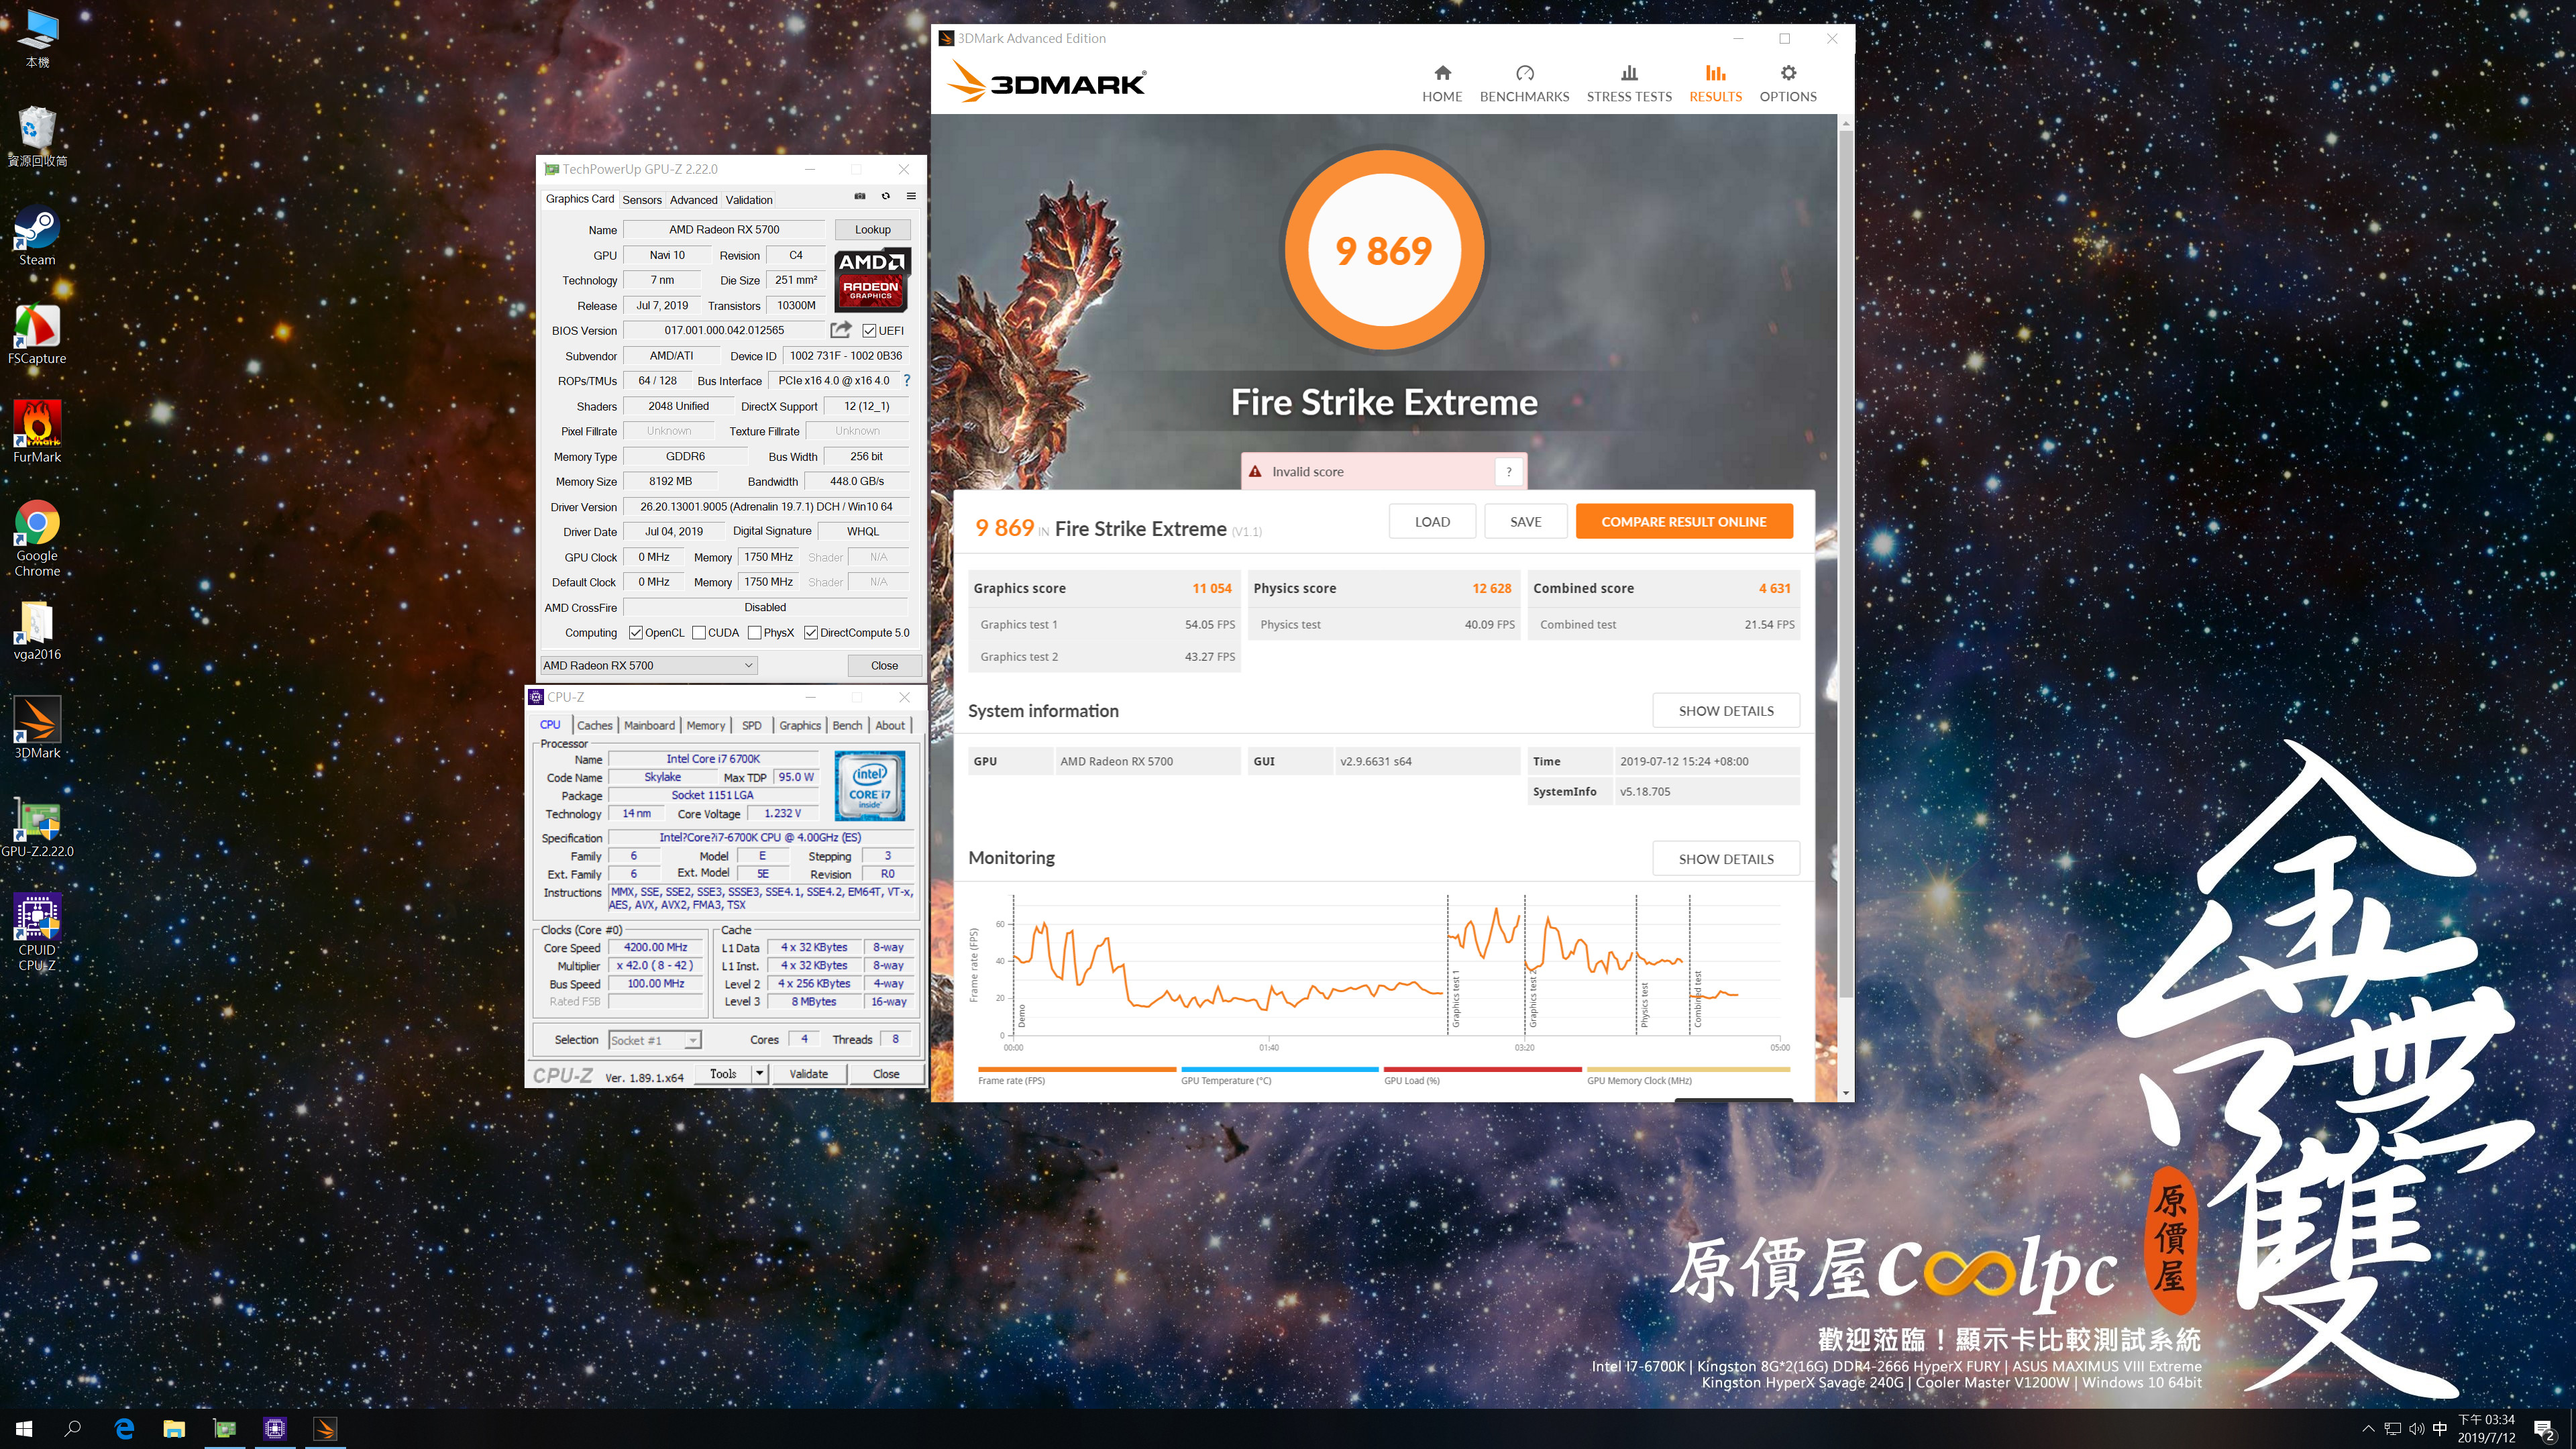Go to 3DMark Home

(1442, 84)
